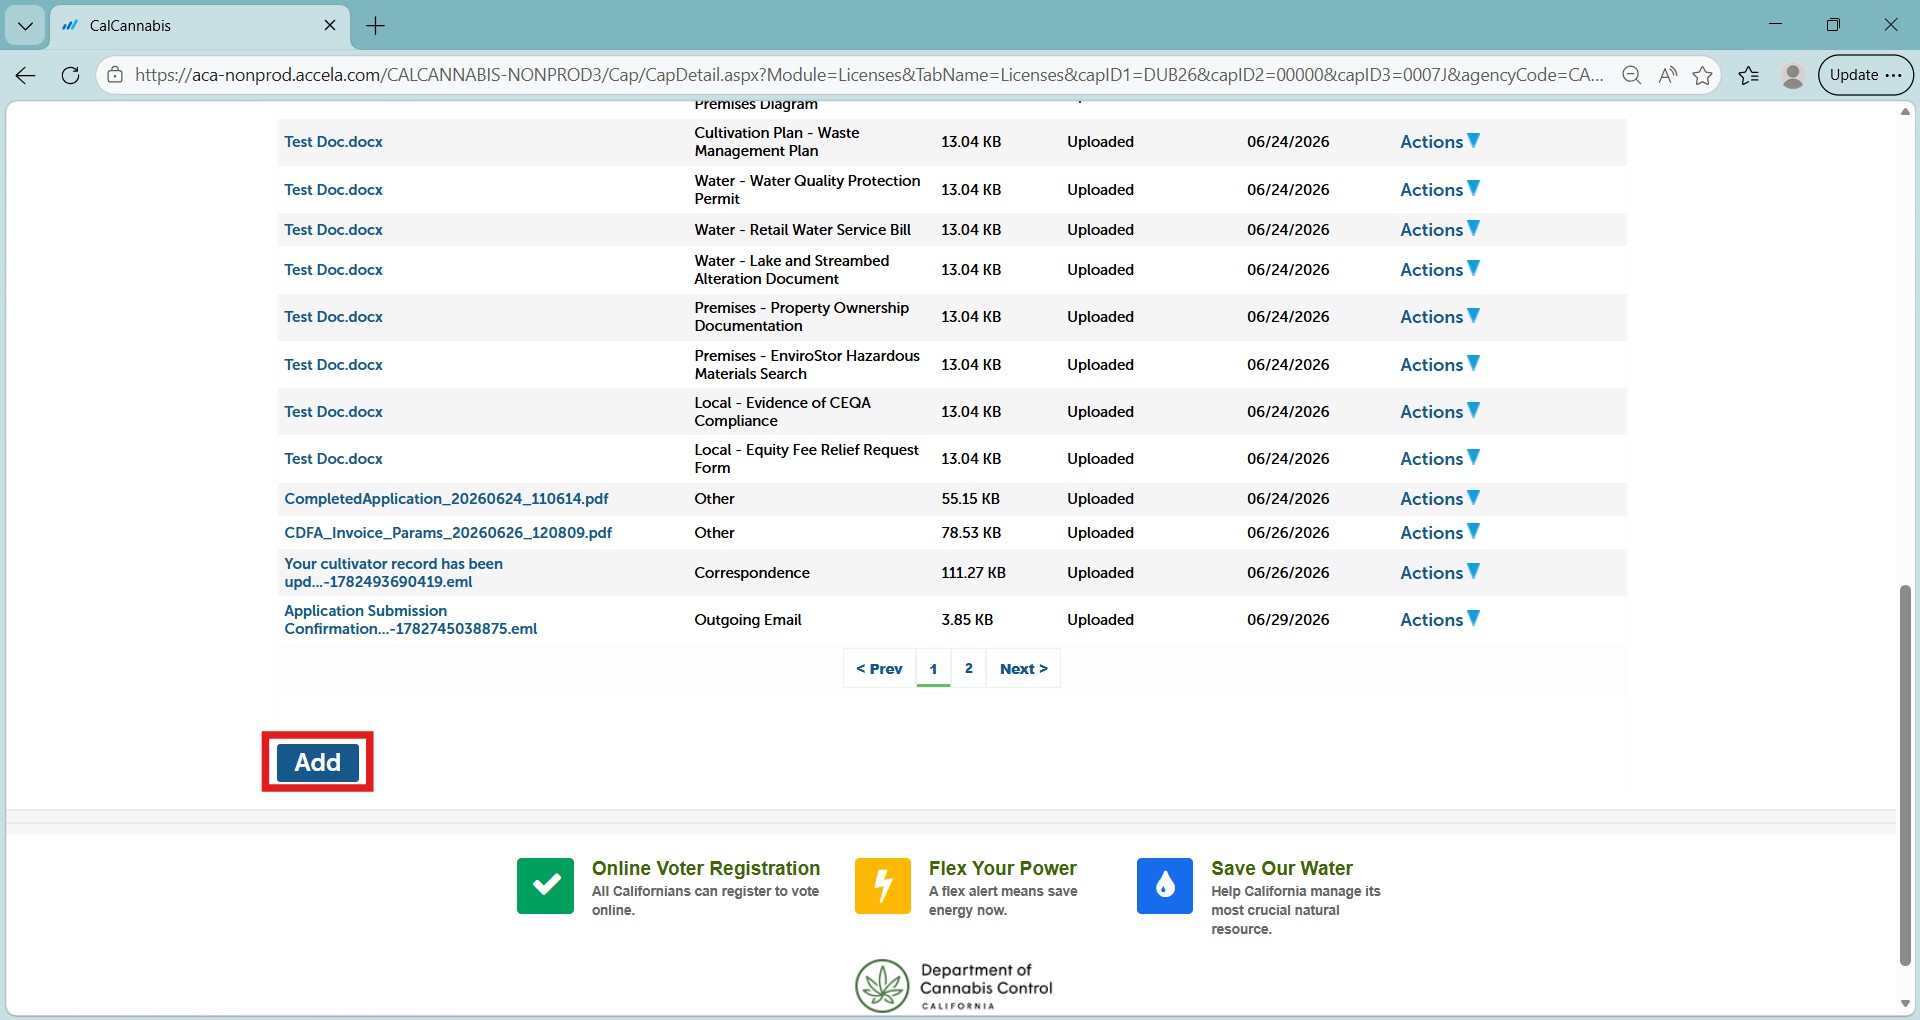Screen dimensions: 1920x1020
Task: Open CDFA_Invoice_Params_20260626_120809.pdf
Action: (448, 533)
